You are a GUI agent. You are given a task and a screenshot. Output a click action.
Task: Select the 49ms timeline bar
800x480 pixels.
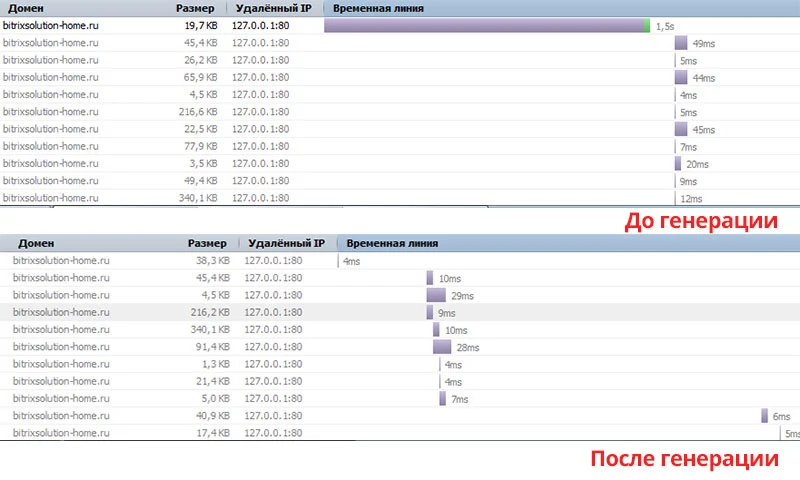[681, 43]
